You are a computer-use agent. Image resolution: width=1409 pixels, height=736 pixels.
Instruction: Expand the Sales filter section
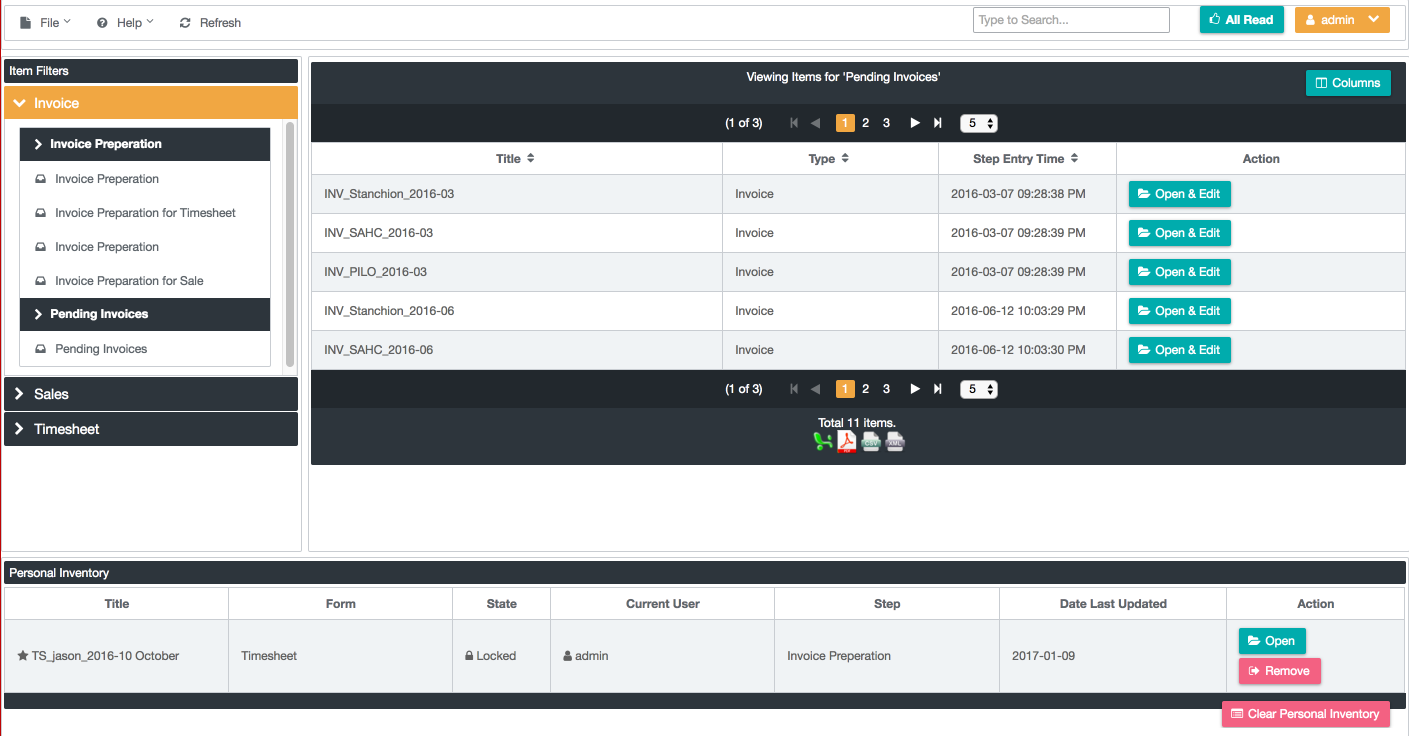(x=151, y=394)
